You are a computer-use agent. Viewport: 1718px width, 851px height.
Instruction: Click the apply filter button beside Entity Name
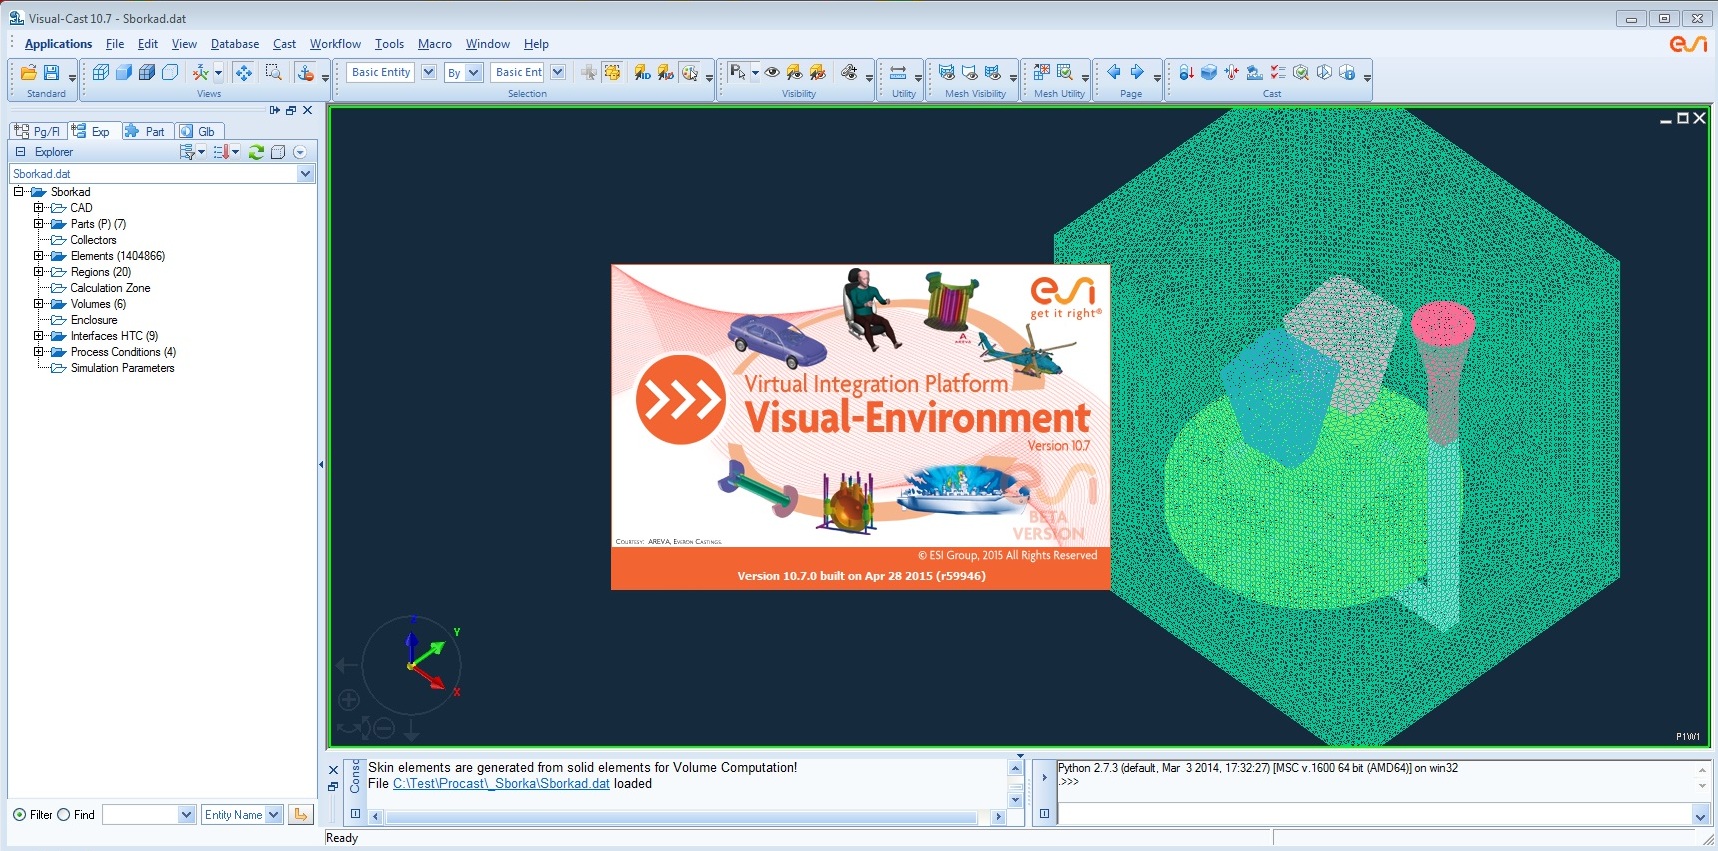pyautogui.click(x=300, y=815)
